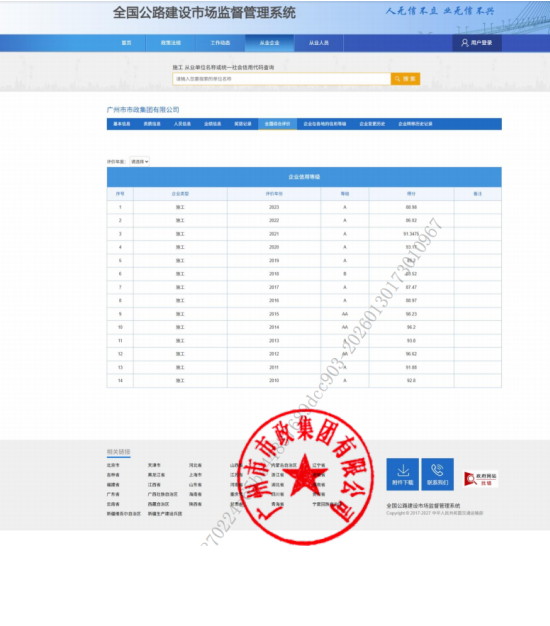Open the 陕西省 footer link
Image resolution: width=550 pixels, height=626 pixels.
pos(195,504)
